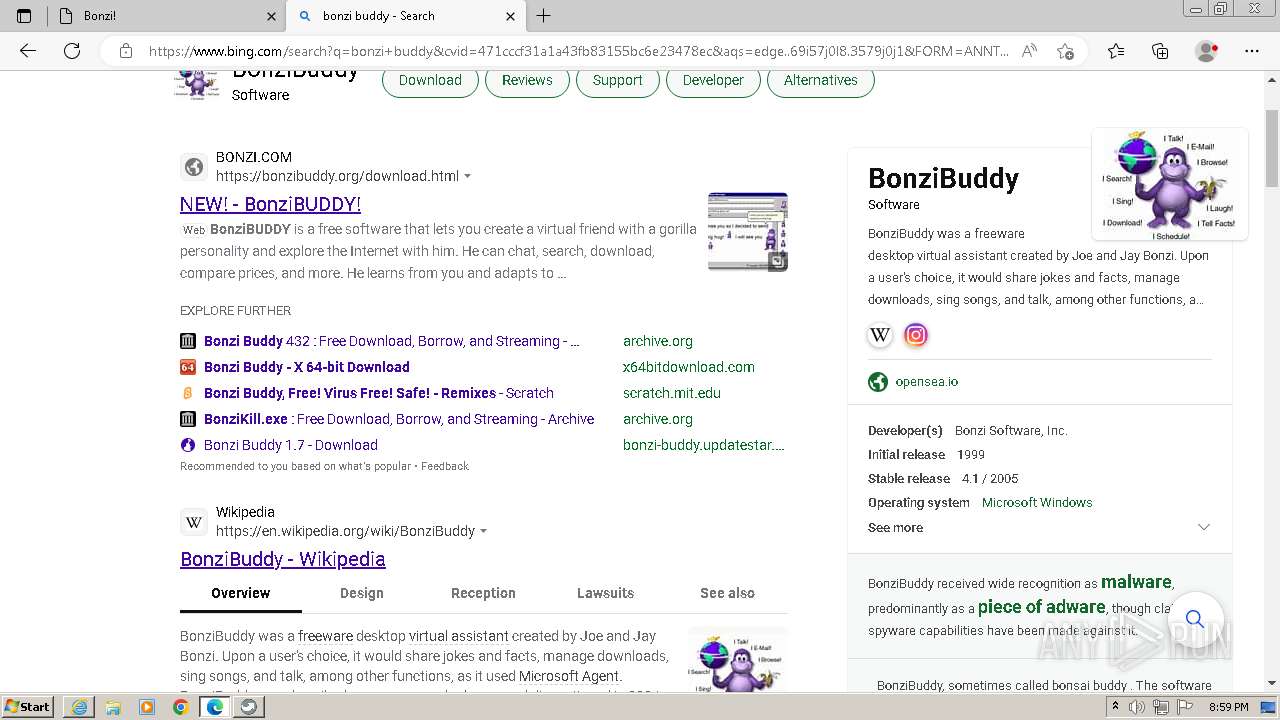Open the BonziBuddy - Wikipedia result
The width and height of the screenshot is (1280, 720).
point(283,559)
